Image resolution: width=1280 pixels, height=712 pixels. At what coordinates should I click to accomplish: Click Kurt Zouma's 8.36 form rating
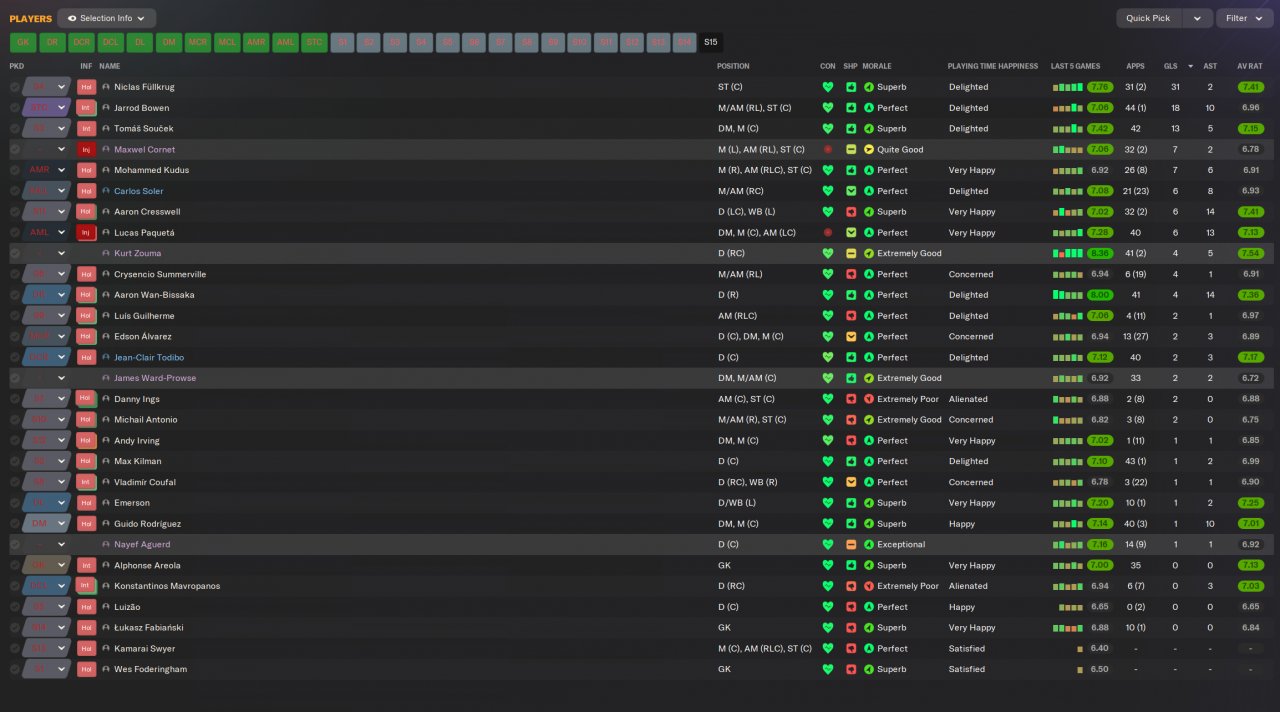click(x=1100, y=254)
